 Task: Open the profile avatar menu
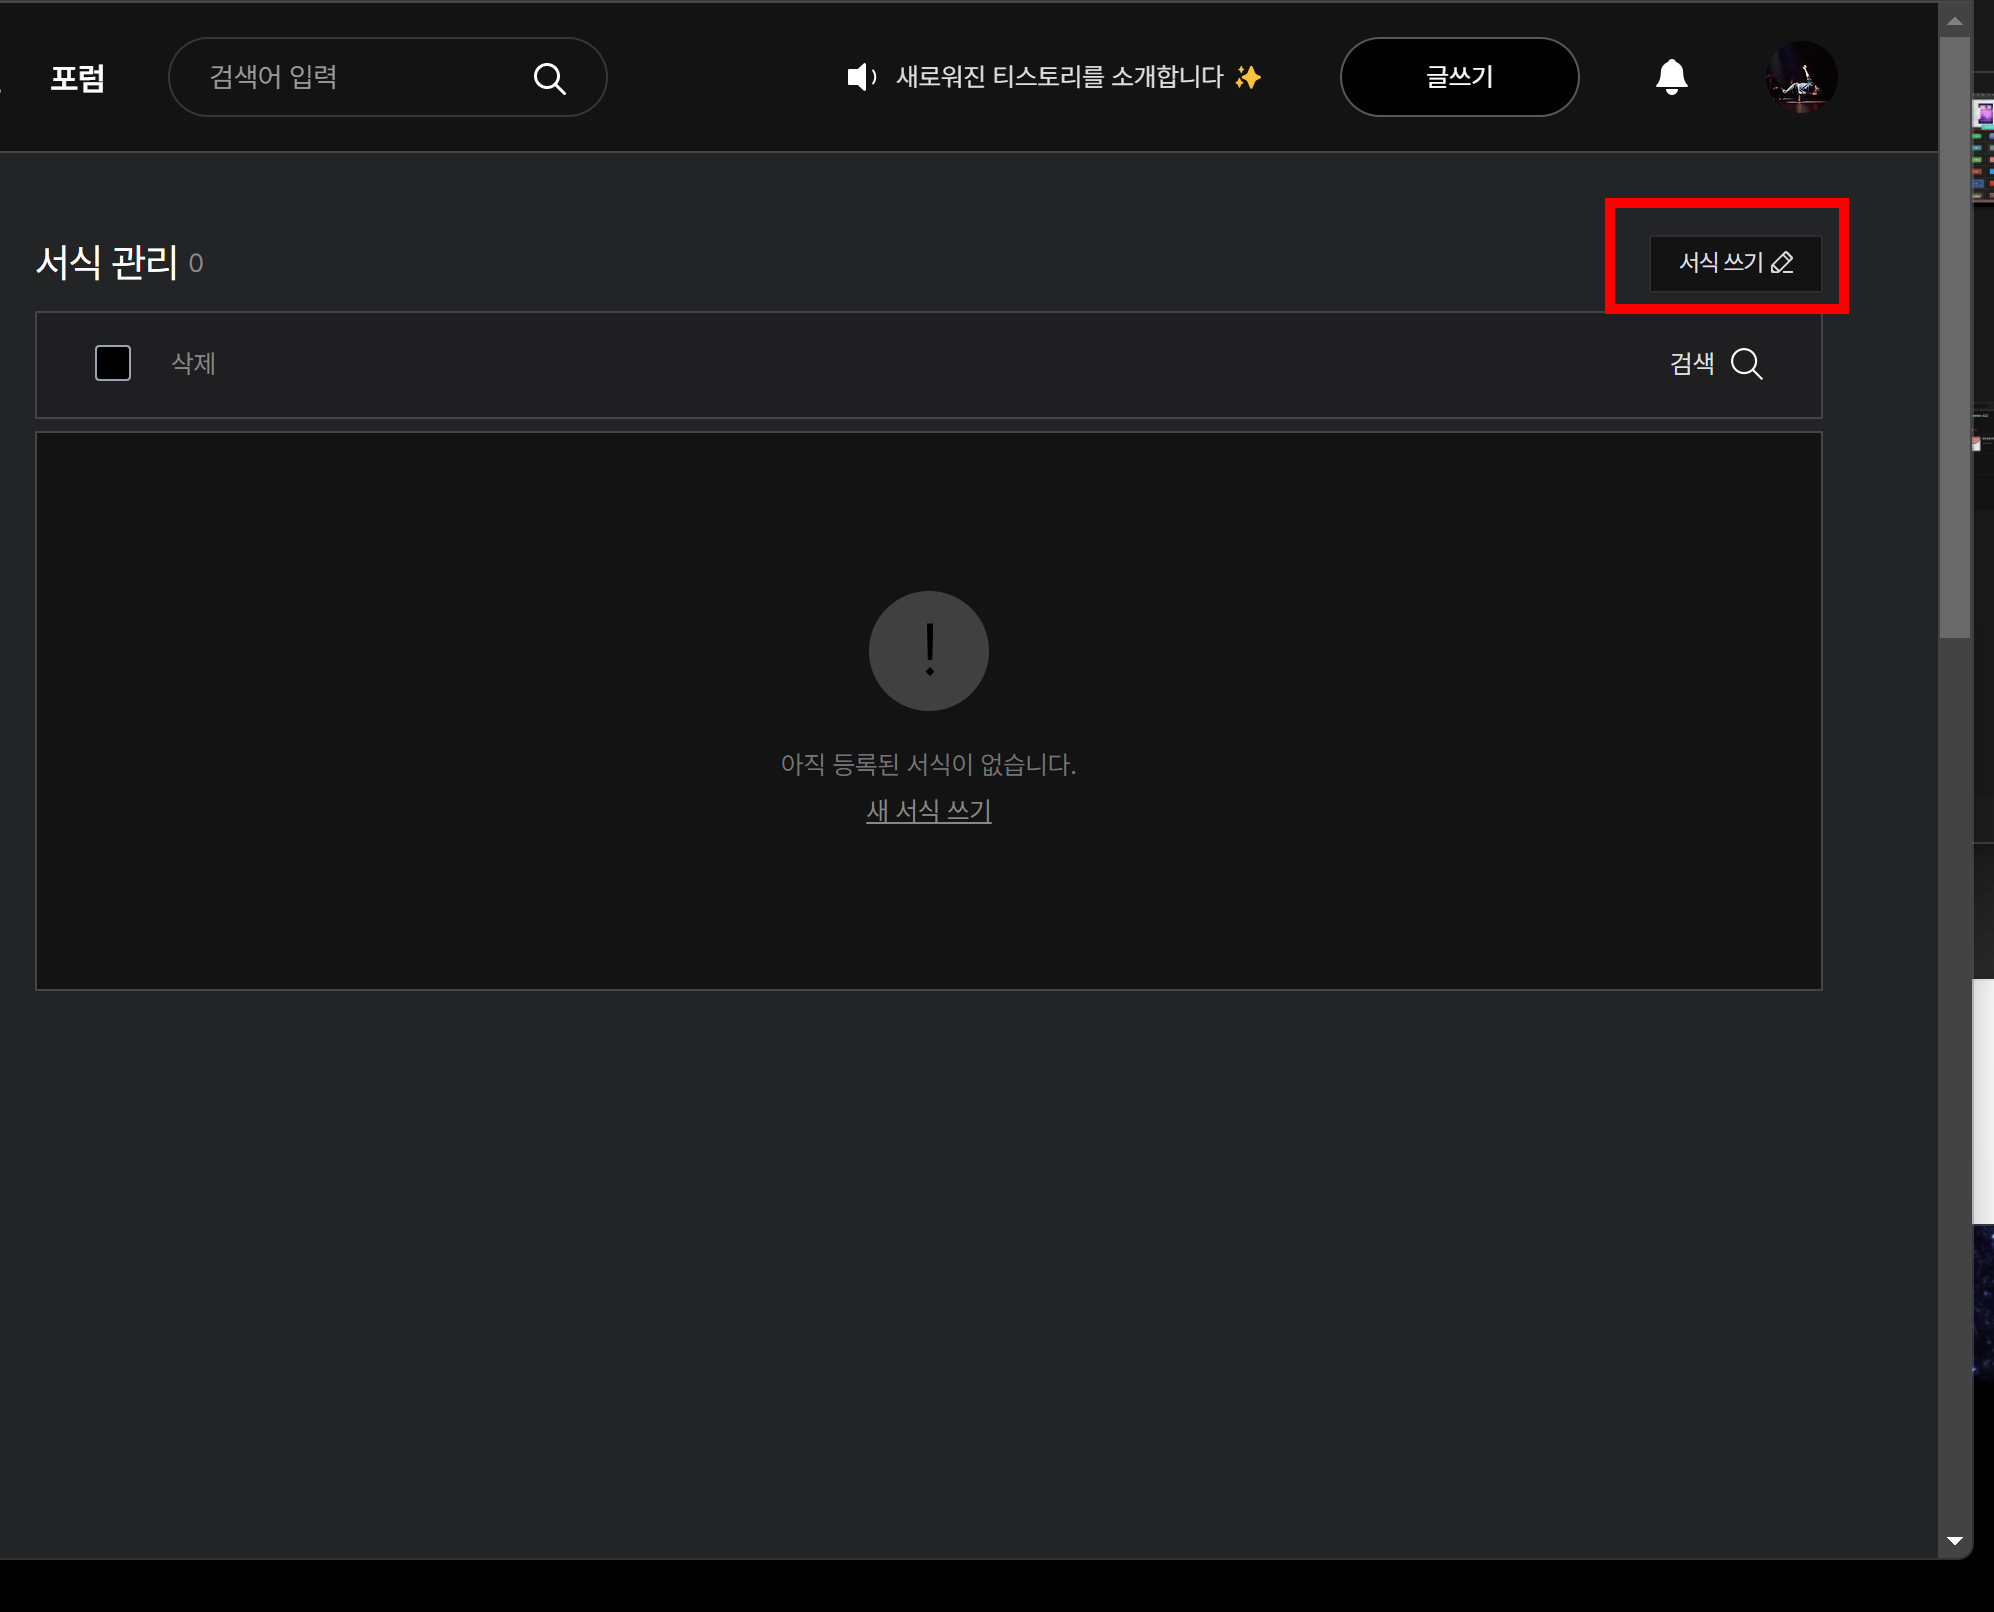1801,77
